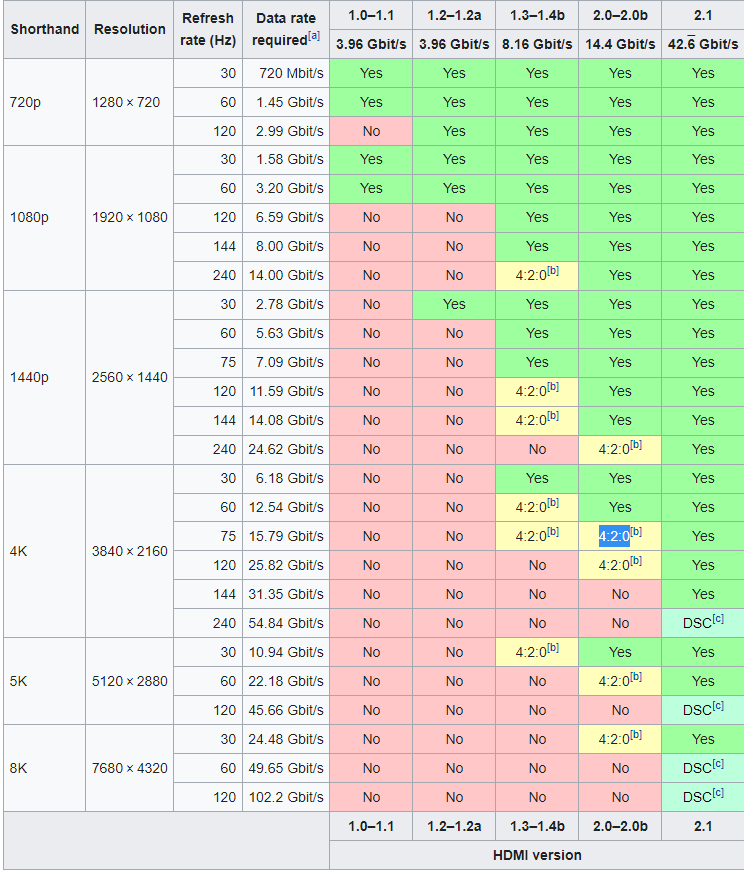Click the 2.1 header at table top
The image size is (744, 872).
[x=703, y=15]
